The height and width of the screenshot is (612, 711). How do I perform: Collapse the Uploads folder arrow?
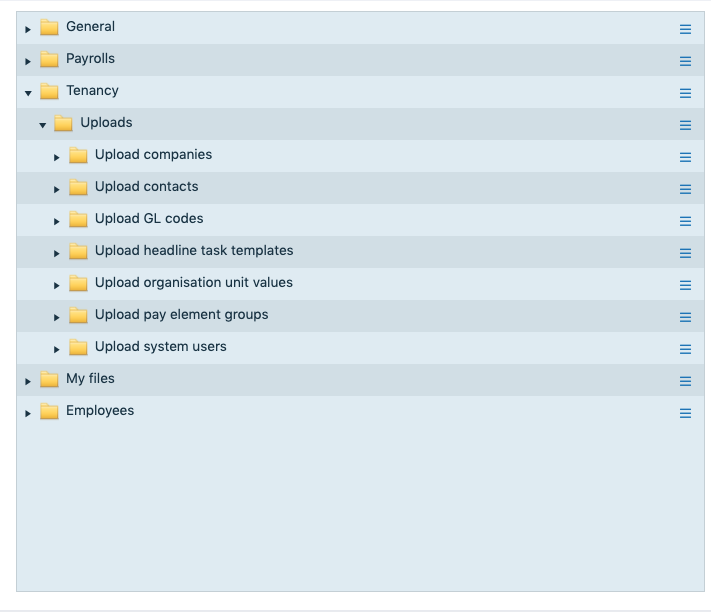pyautogui.click(x=43, y=125)
